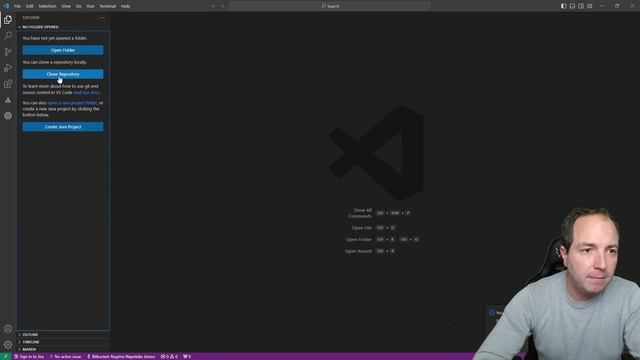The image size is (640, 360).
Task: Open the Source Control view icon
Action: point(8,52)
